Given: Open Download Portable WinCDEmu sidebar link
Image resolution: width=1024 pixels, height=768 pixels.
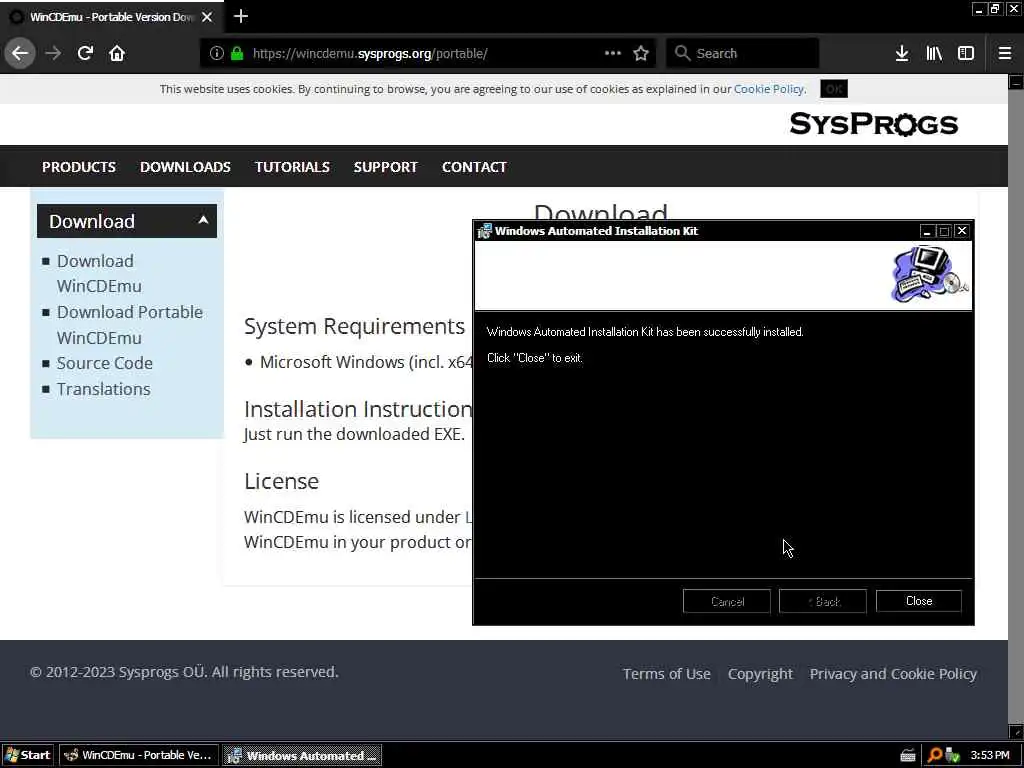Looking at the screenshot, I should point(129,325).
